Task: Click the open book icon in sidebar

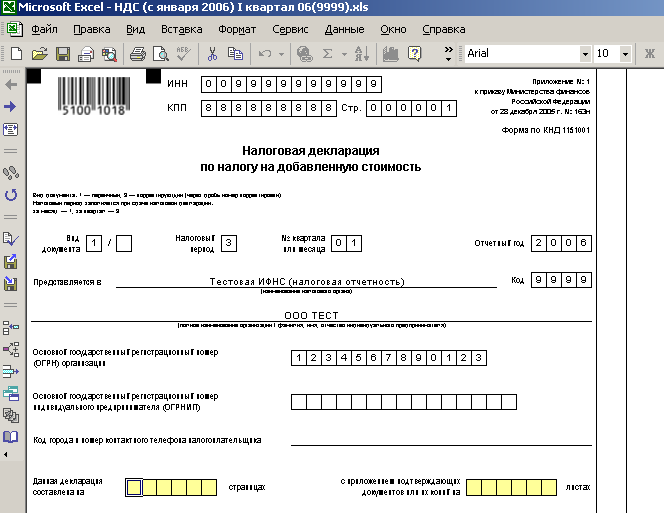Action: pyautogui.click(x=11, y=437)
